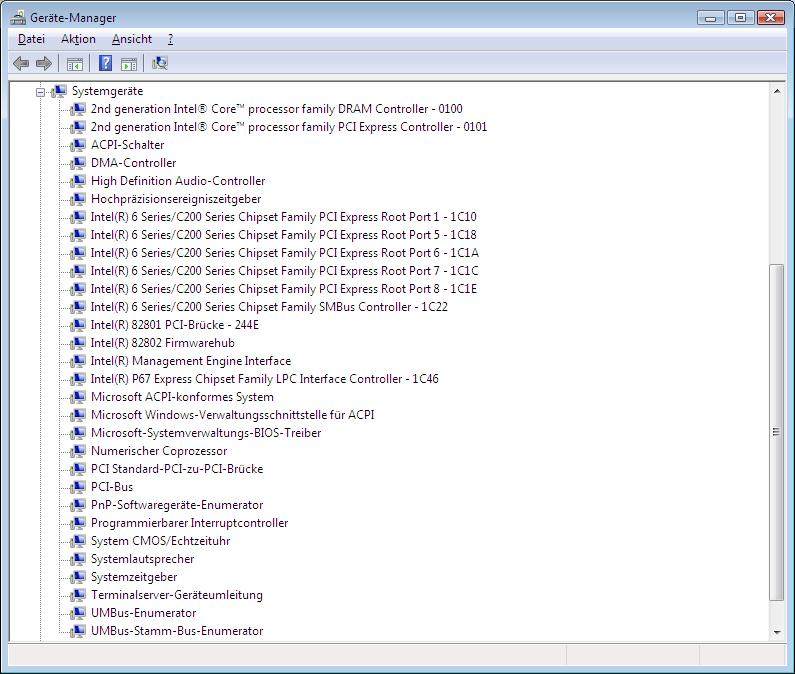Image resolution: width=795 pixels, height=674 pixels.
Task: Open the Datei menu
Action: coord(31,39)
